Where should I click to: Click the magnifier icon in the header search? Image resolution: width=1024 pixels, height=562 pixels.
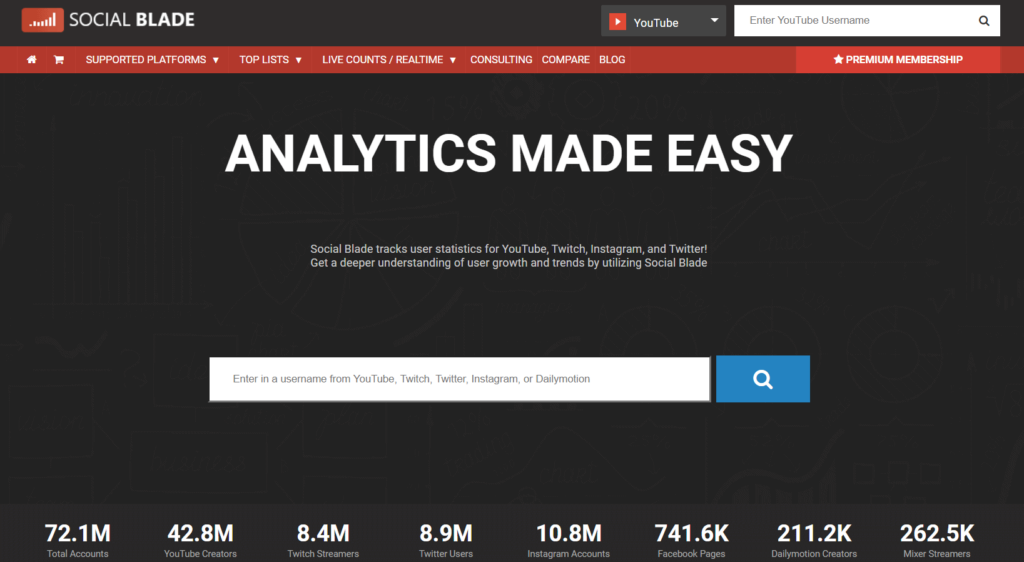click(x=984, y=21)
